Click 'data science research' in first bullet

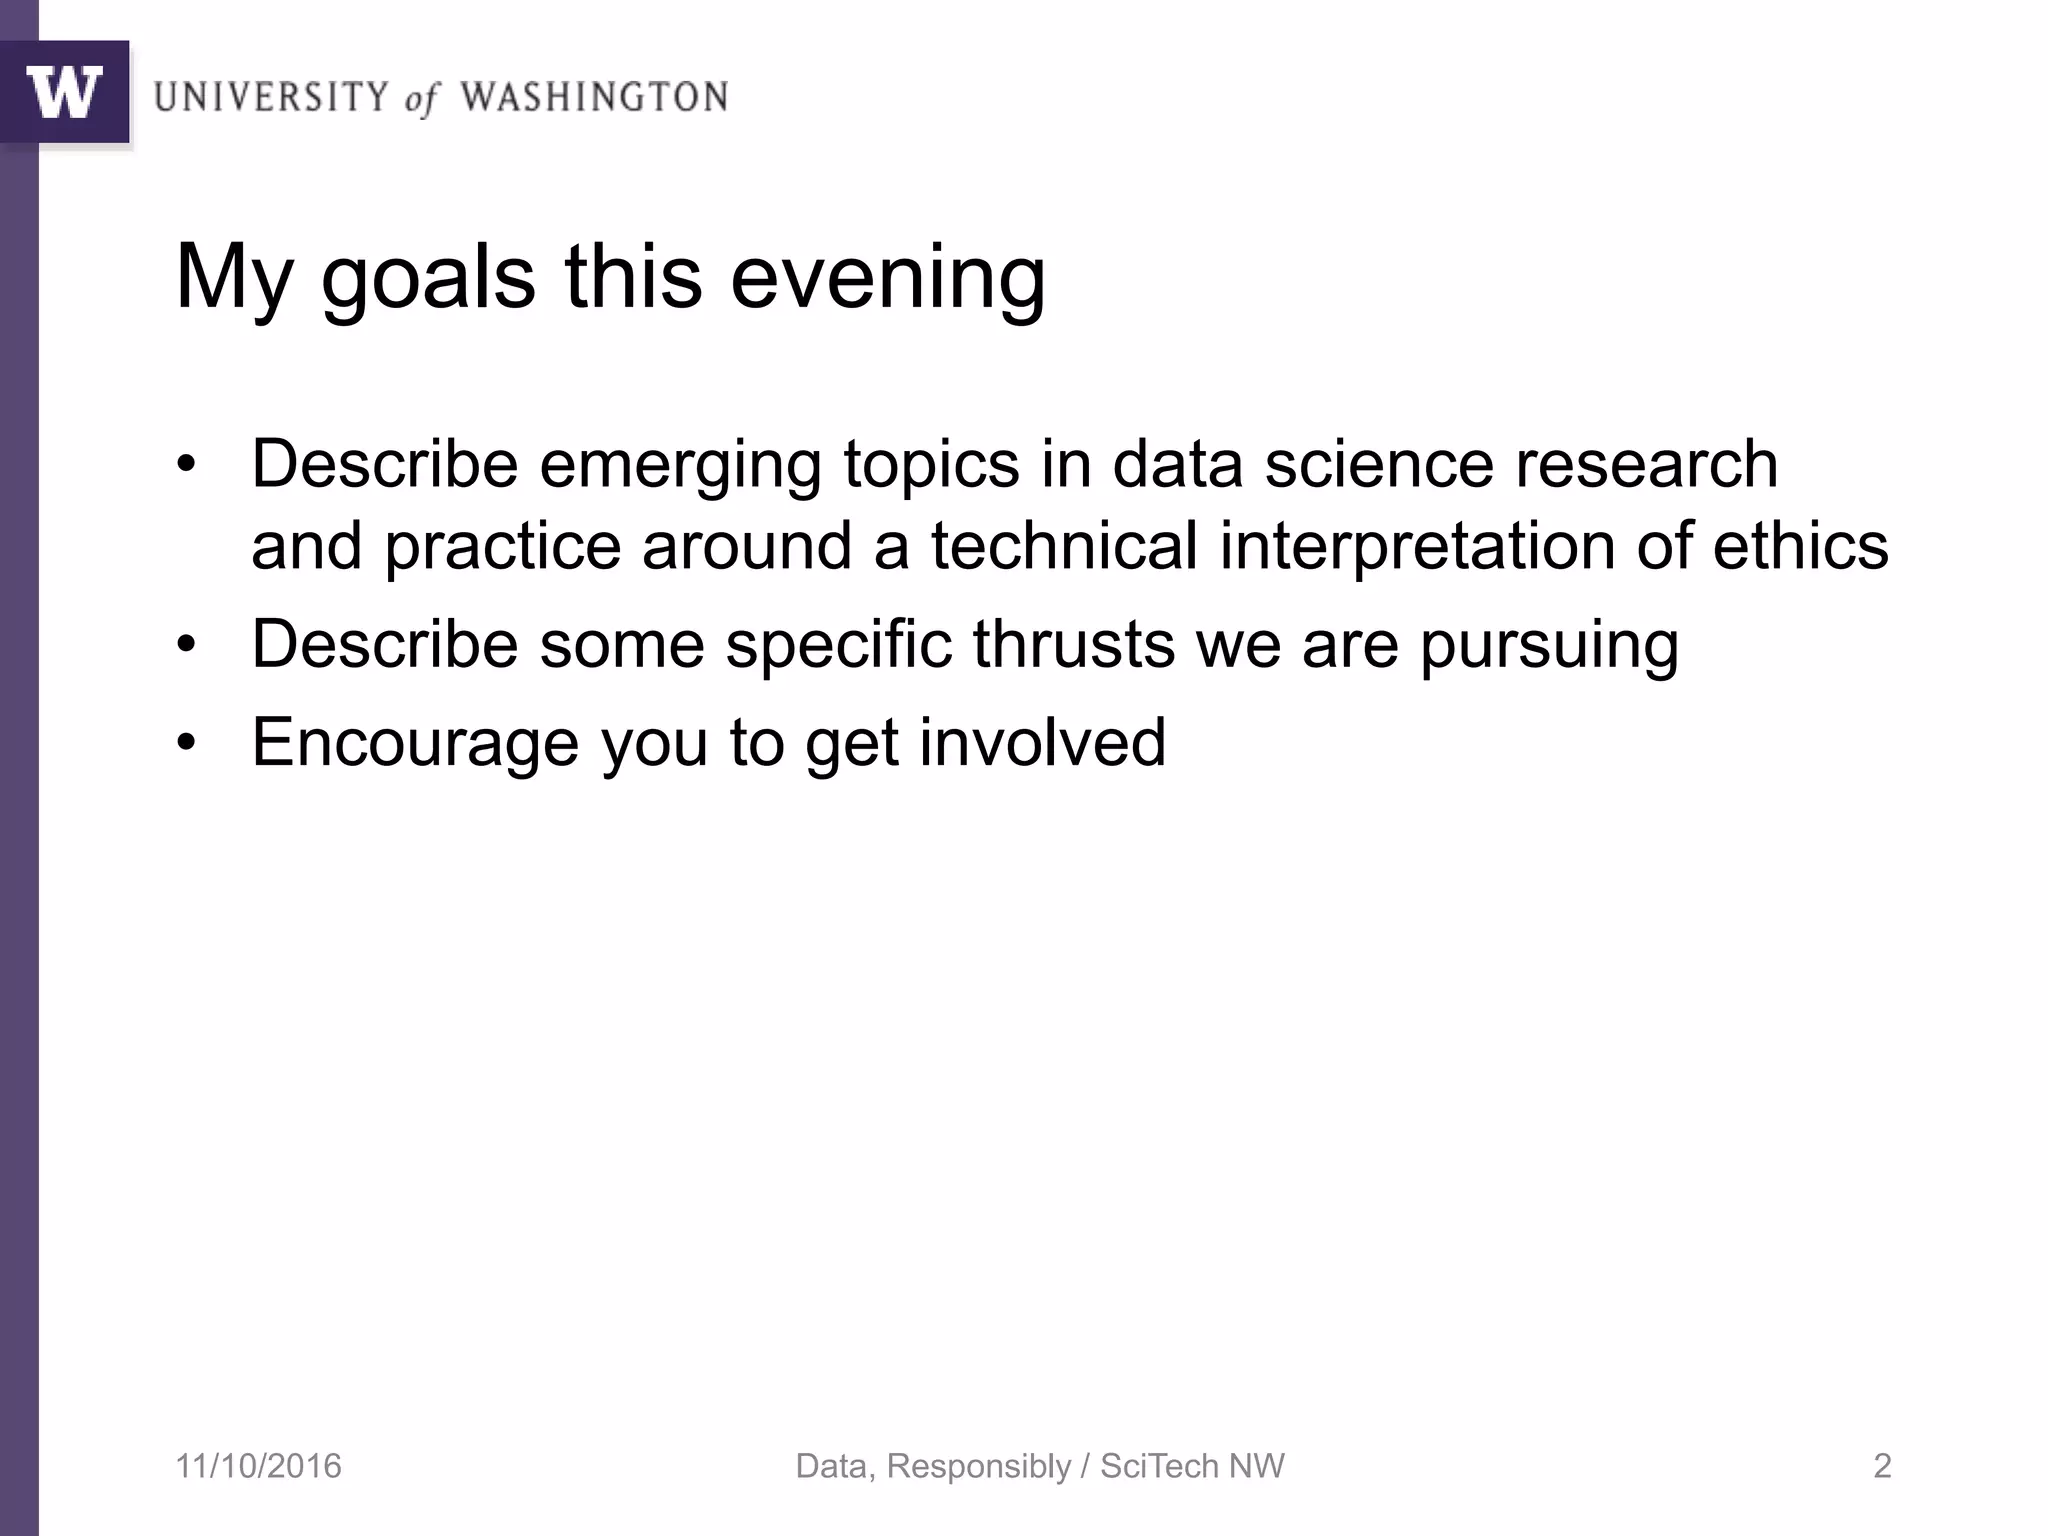point(1445,464)
